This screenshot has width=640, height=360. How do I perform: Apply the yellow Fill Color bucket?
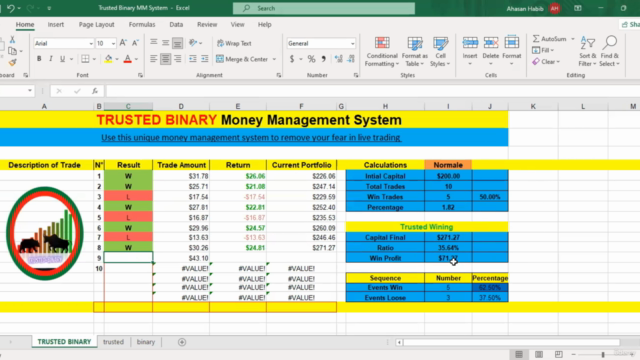(108, 59)
